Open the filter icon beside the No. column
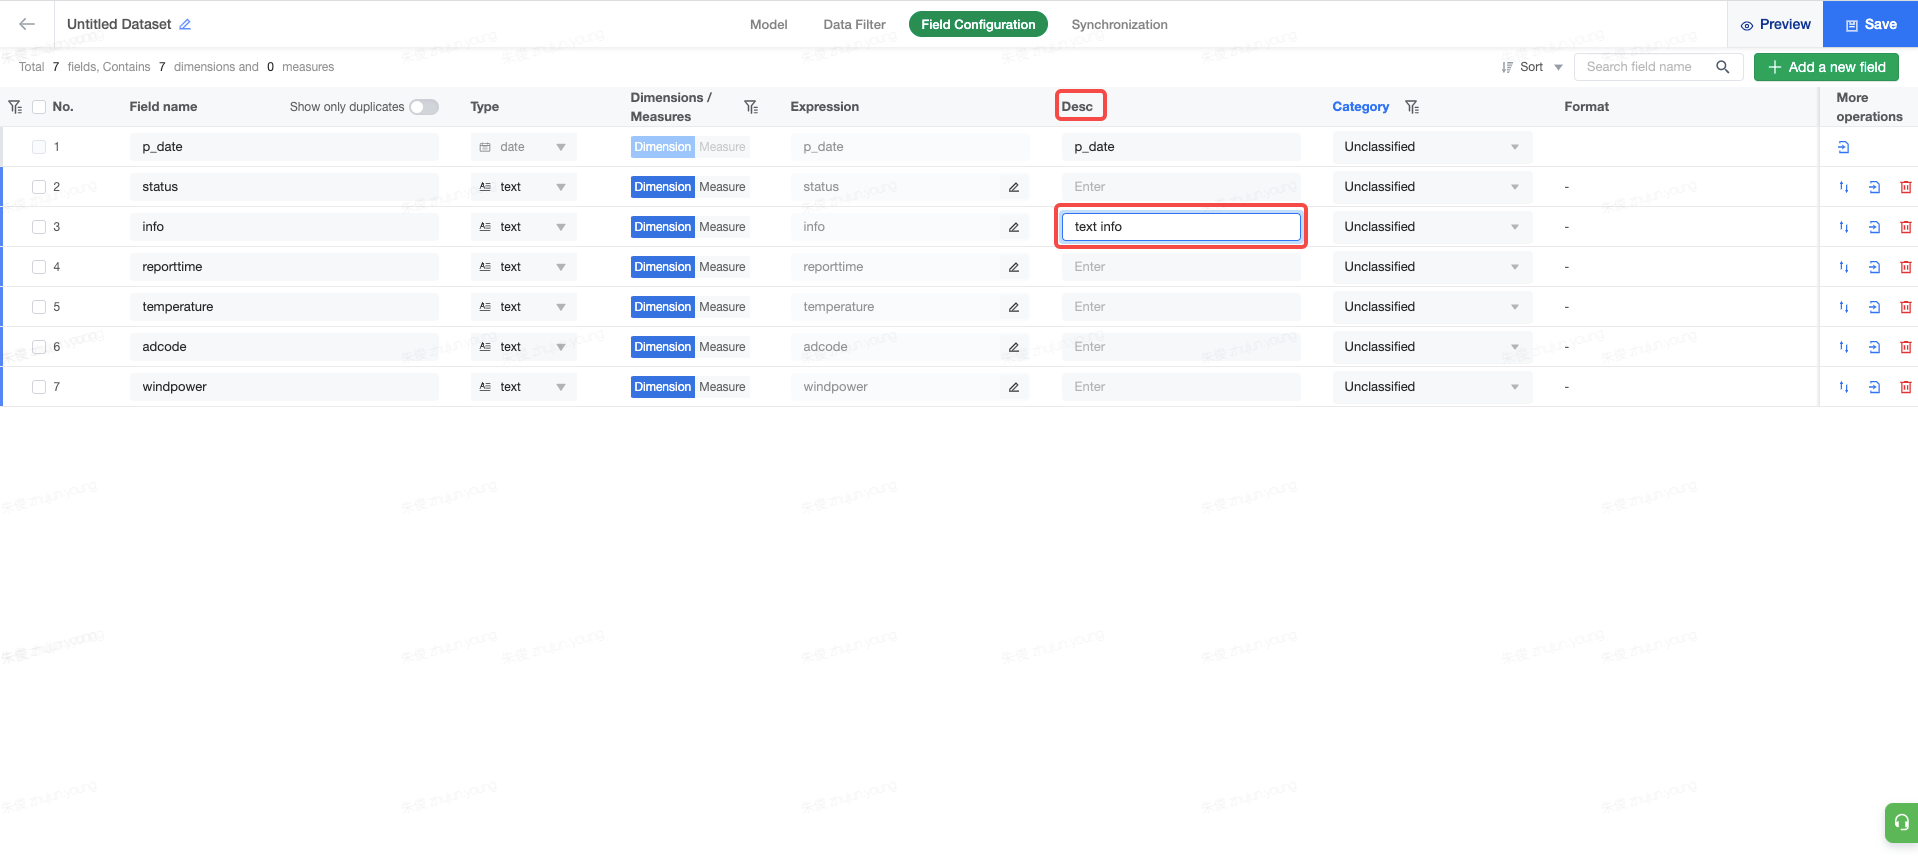 [15, 107]
